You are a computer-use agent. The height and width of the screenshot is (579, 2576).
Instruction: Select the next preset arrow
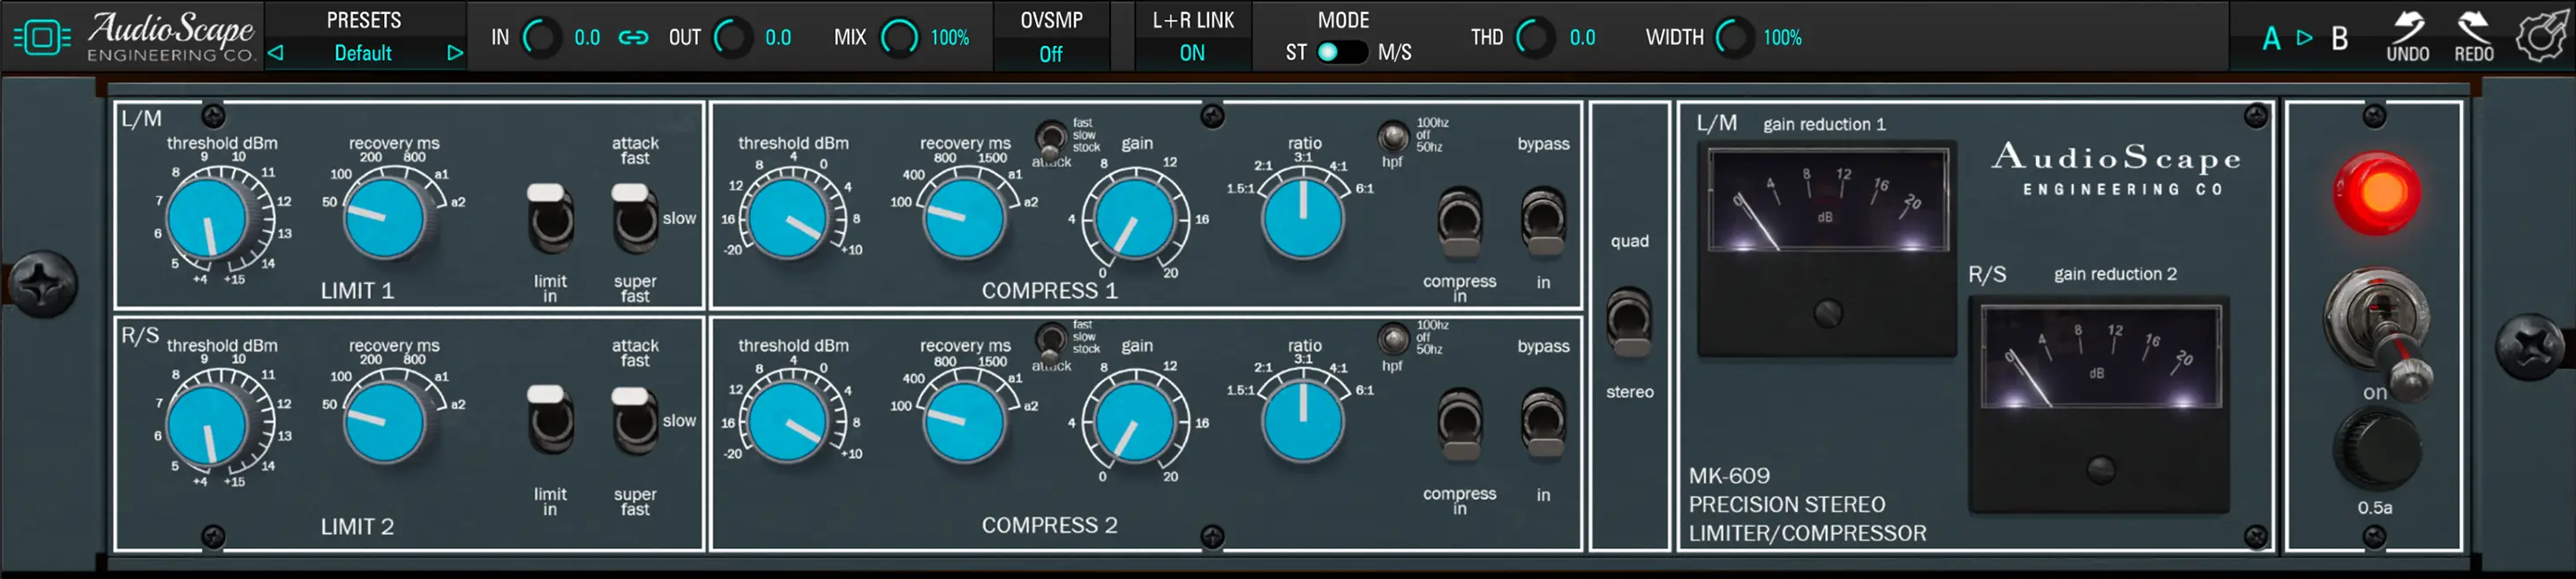tap(455, 53)
